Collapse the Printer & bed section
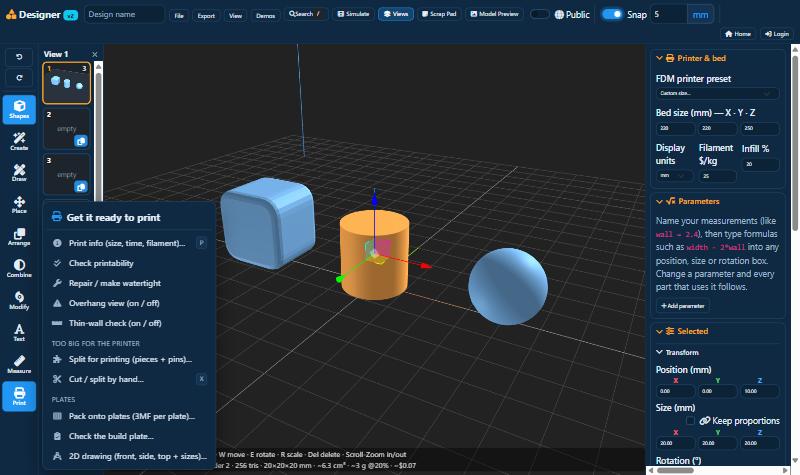Viewport: 800px width, 475px height. point(659,58)
